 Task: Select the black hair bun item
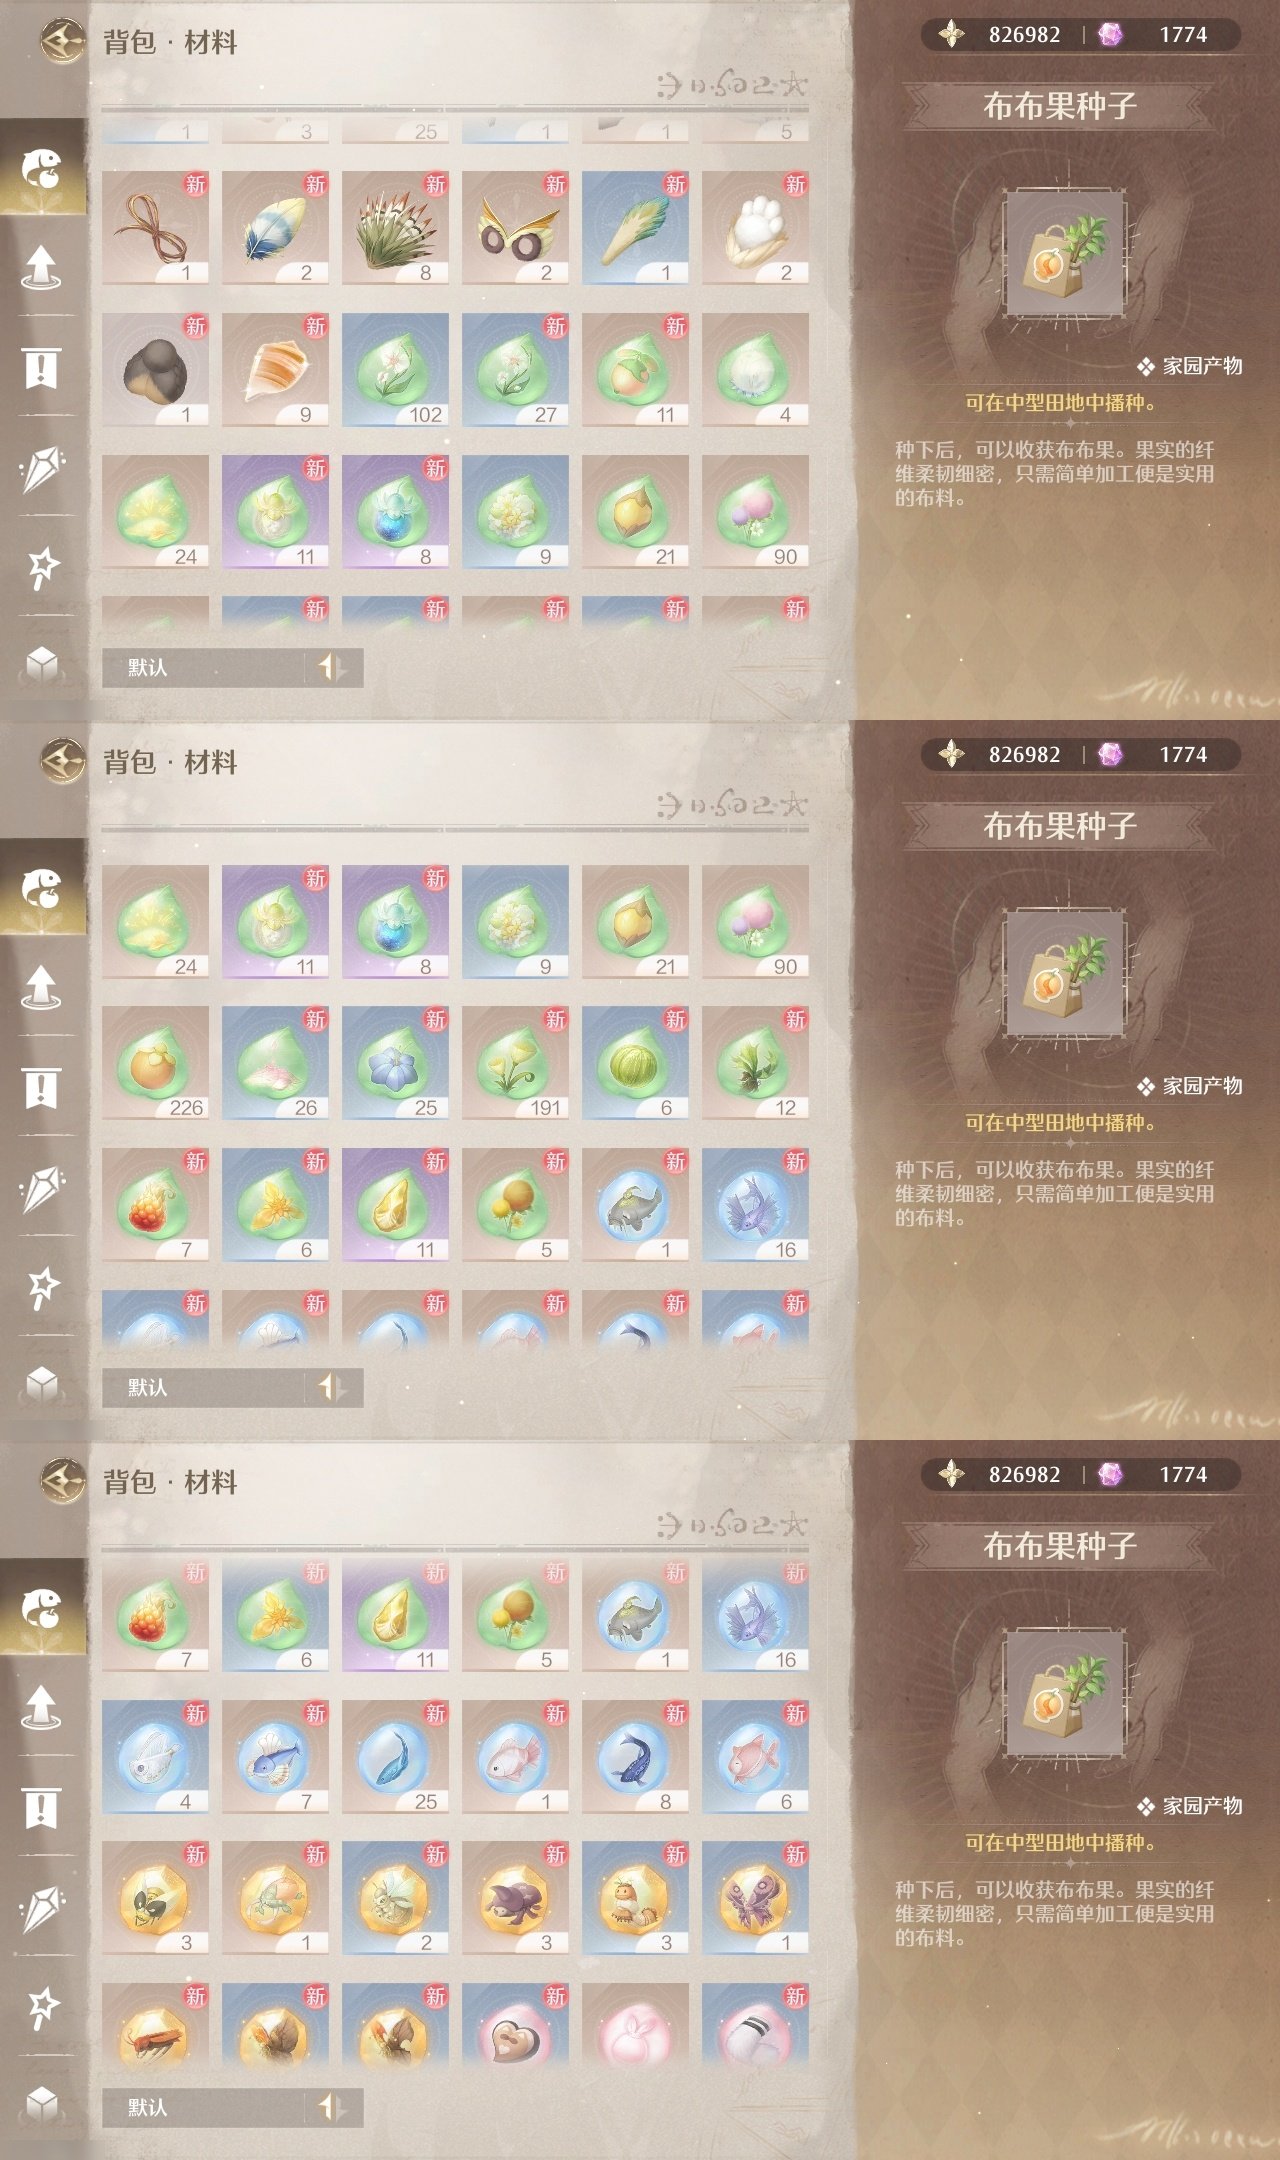(x=155, y=370)
